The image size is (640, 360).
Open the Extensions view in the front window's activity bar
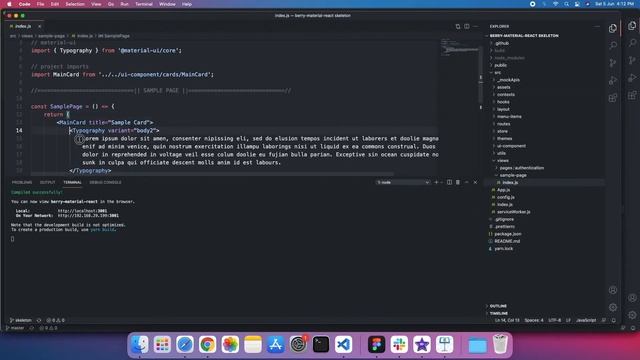click(x=613, y=98)
